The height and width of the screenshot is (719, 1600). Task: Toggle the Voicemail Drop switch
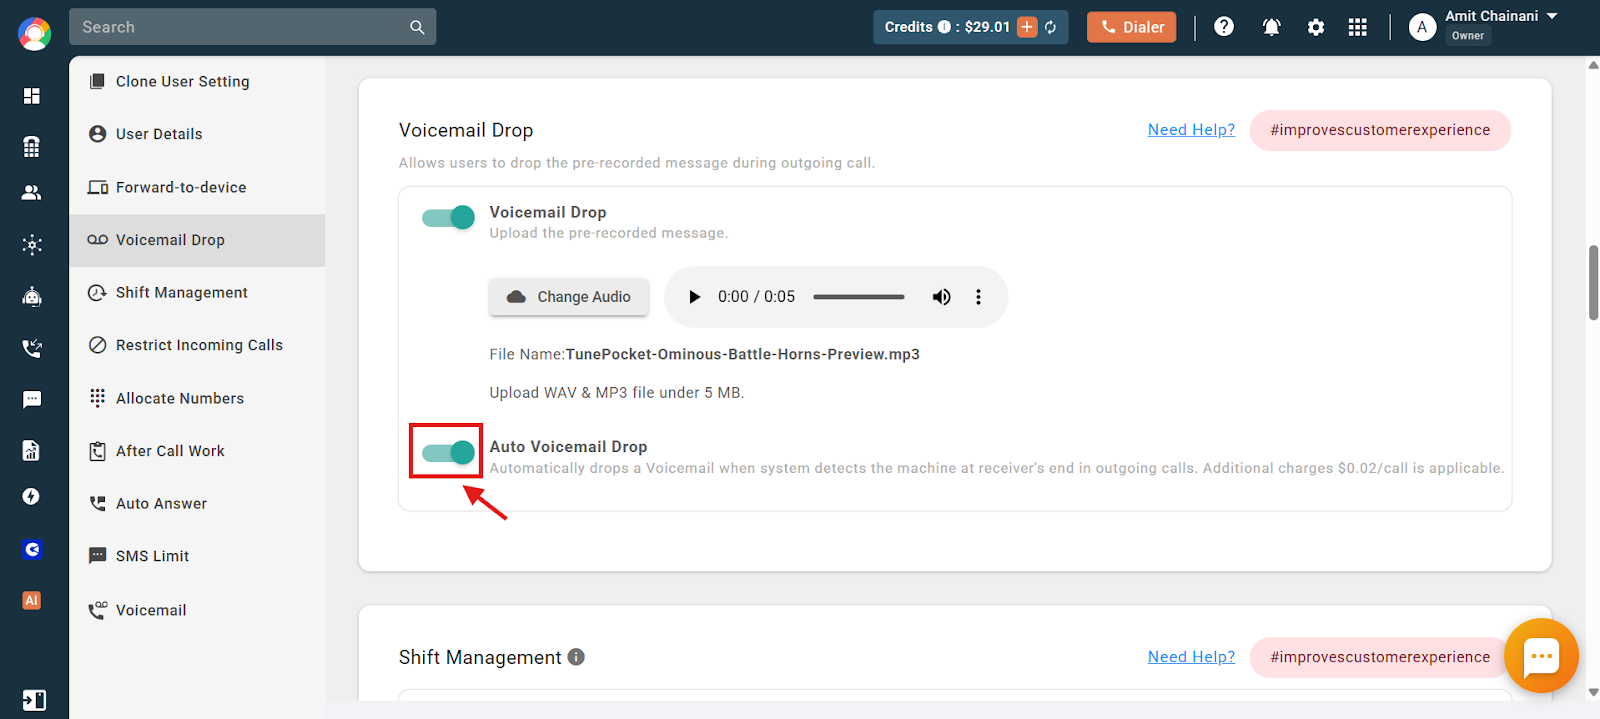[x=448, y=217]
